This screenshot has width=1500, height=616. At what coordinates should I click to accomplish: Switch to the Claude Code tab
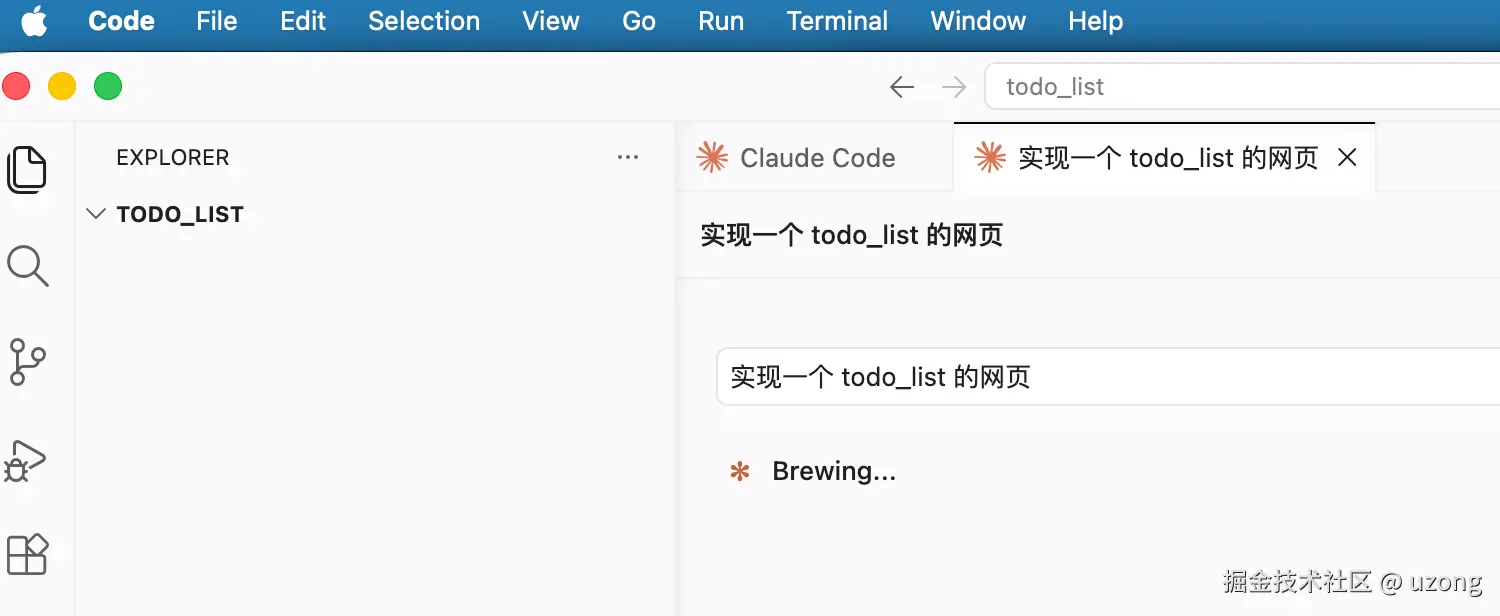click(x=815, y=157)
